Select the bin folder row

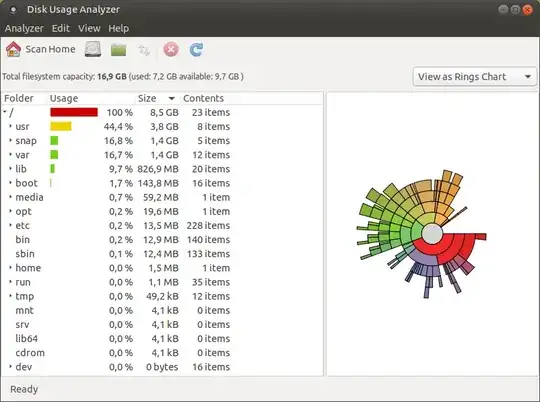click(x=163, y=239)
